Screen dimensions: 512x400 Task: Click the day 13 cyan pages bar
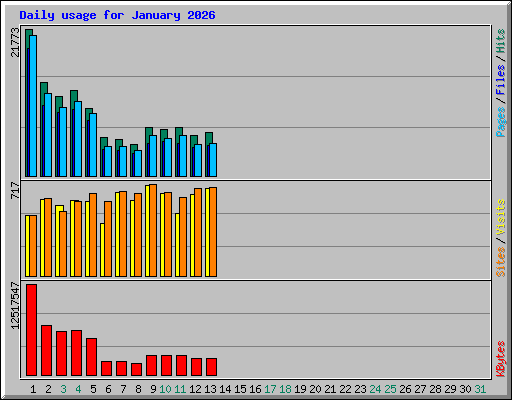point(213,160)
